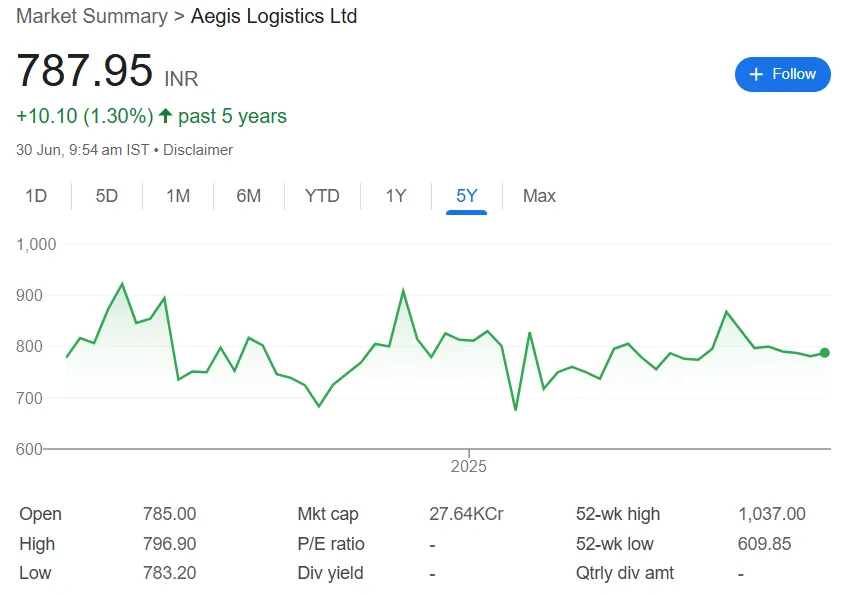Click the 787.95 price value
861x595 pixels.
tap(85, 70)
